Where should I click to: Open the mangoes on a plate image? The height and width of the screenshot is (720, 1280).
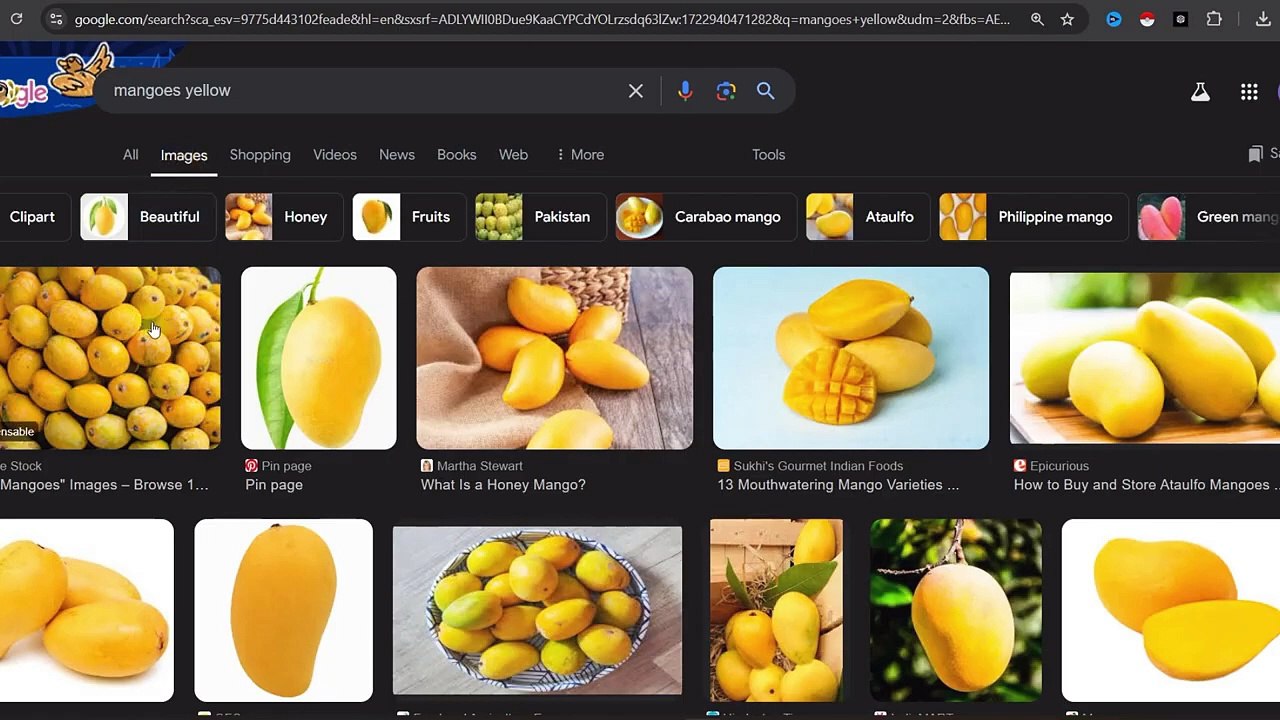click(x=538, y=610)
